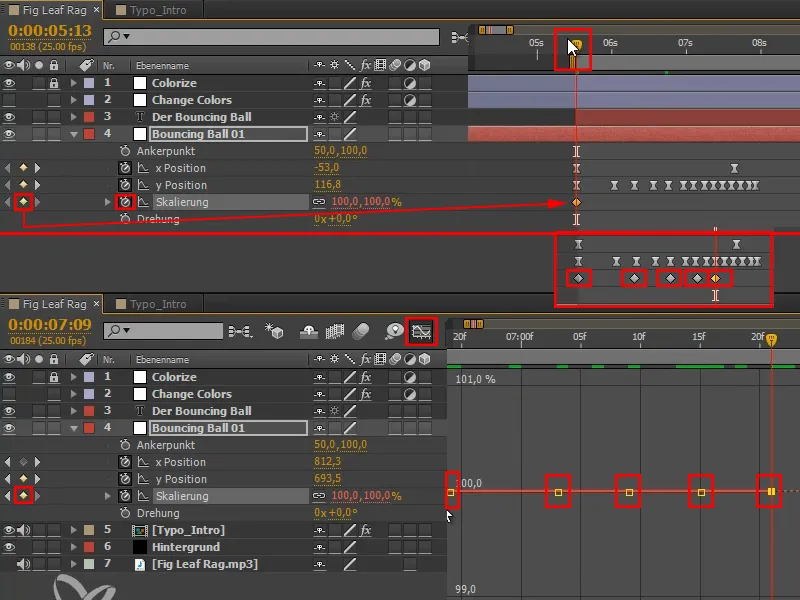This screenshot has height=600, width=800.
Task: Expand Skalierung property in the 0:00:07:09 timeline
Action: [x=107, y=496]
